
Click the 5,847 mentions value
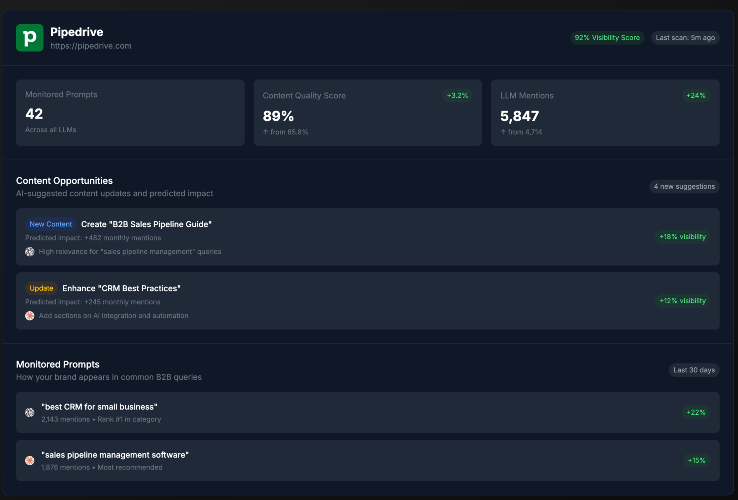click(x=520, y=116)
